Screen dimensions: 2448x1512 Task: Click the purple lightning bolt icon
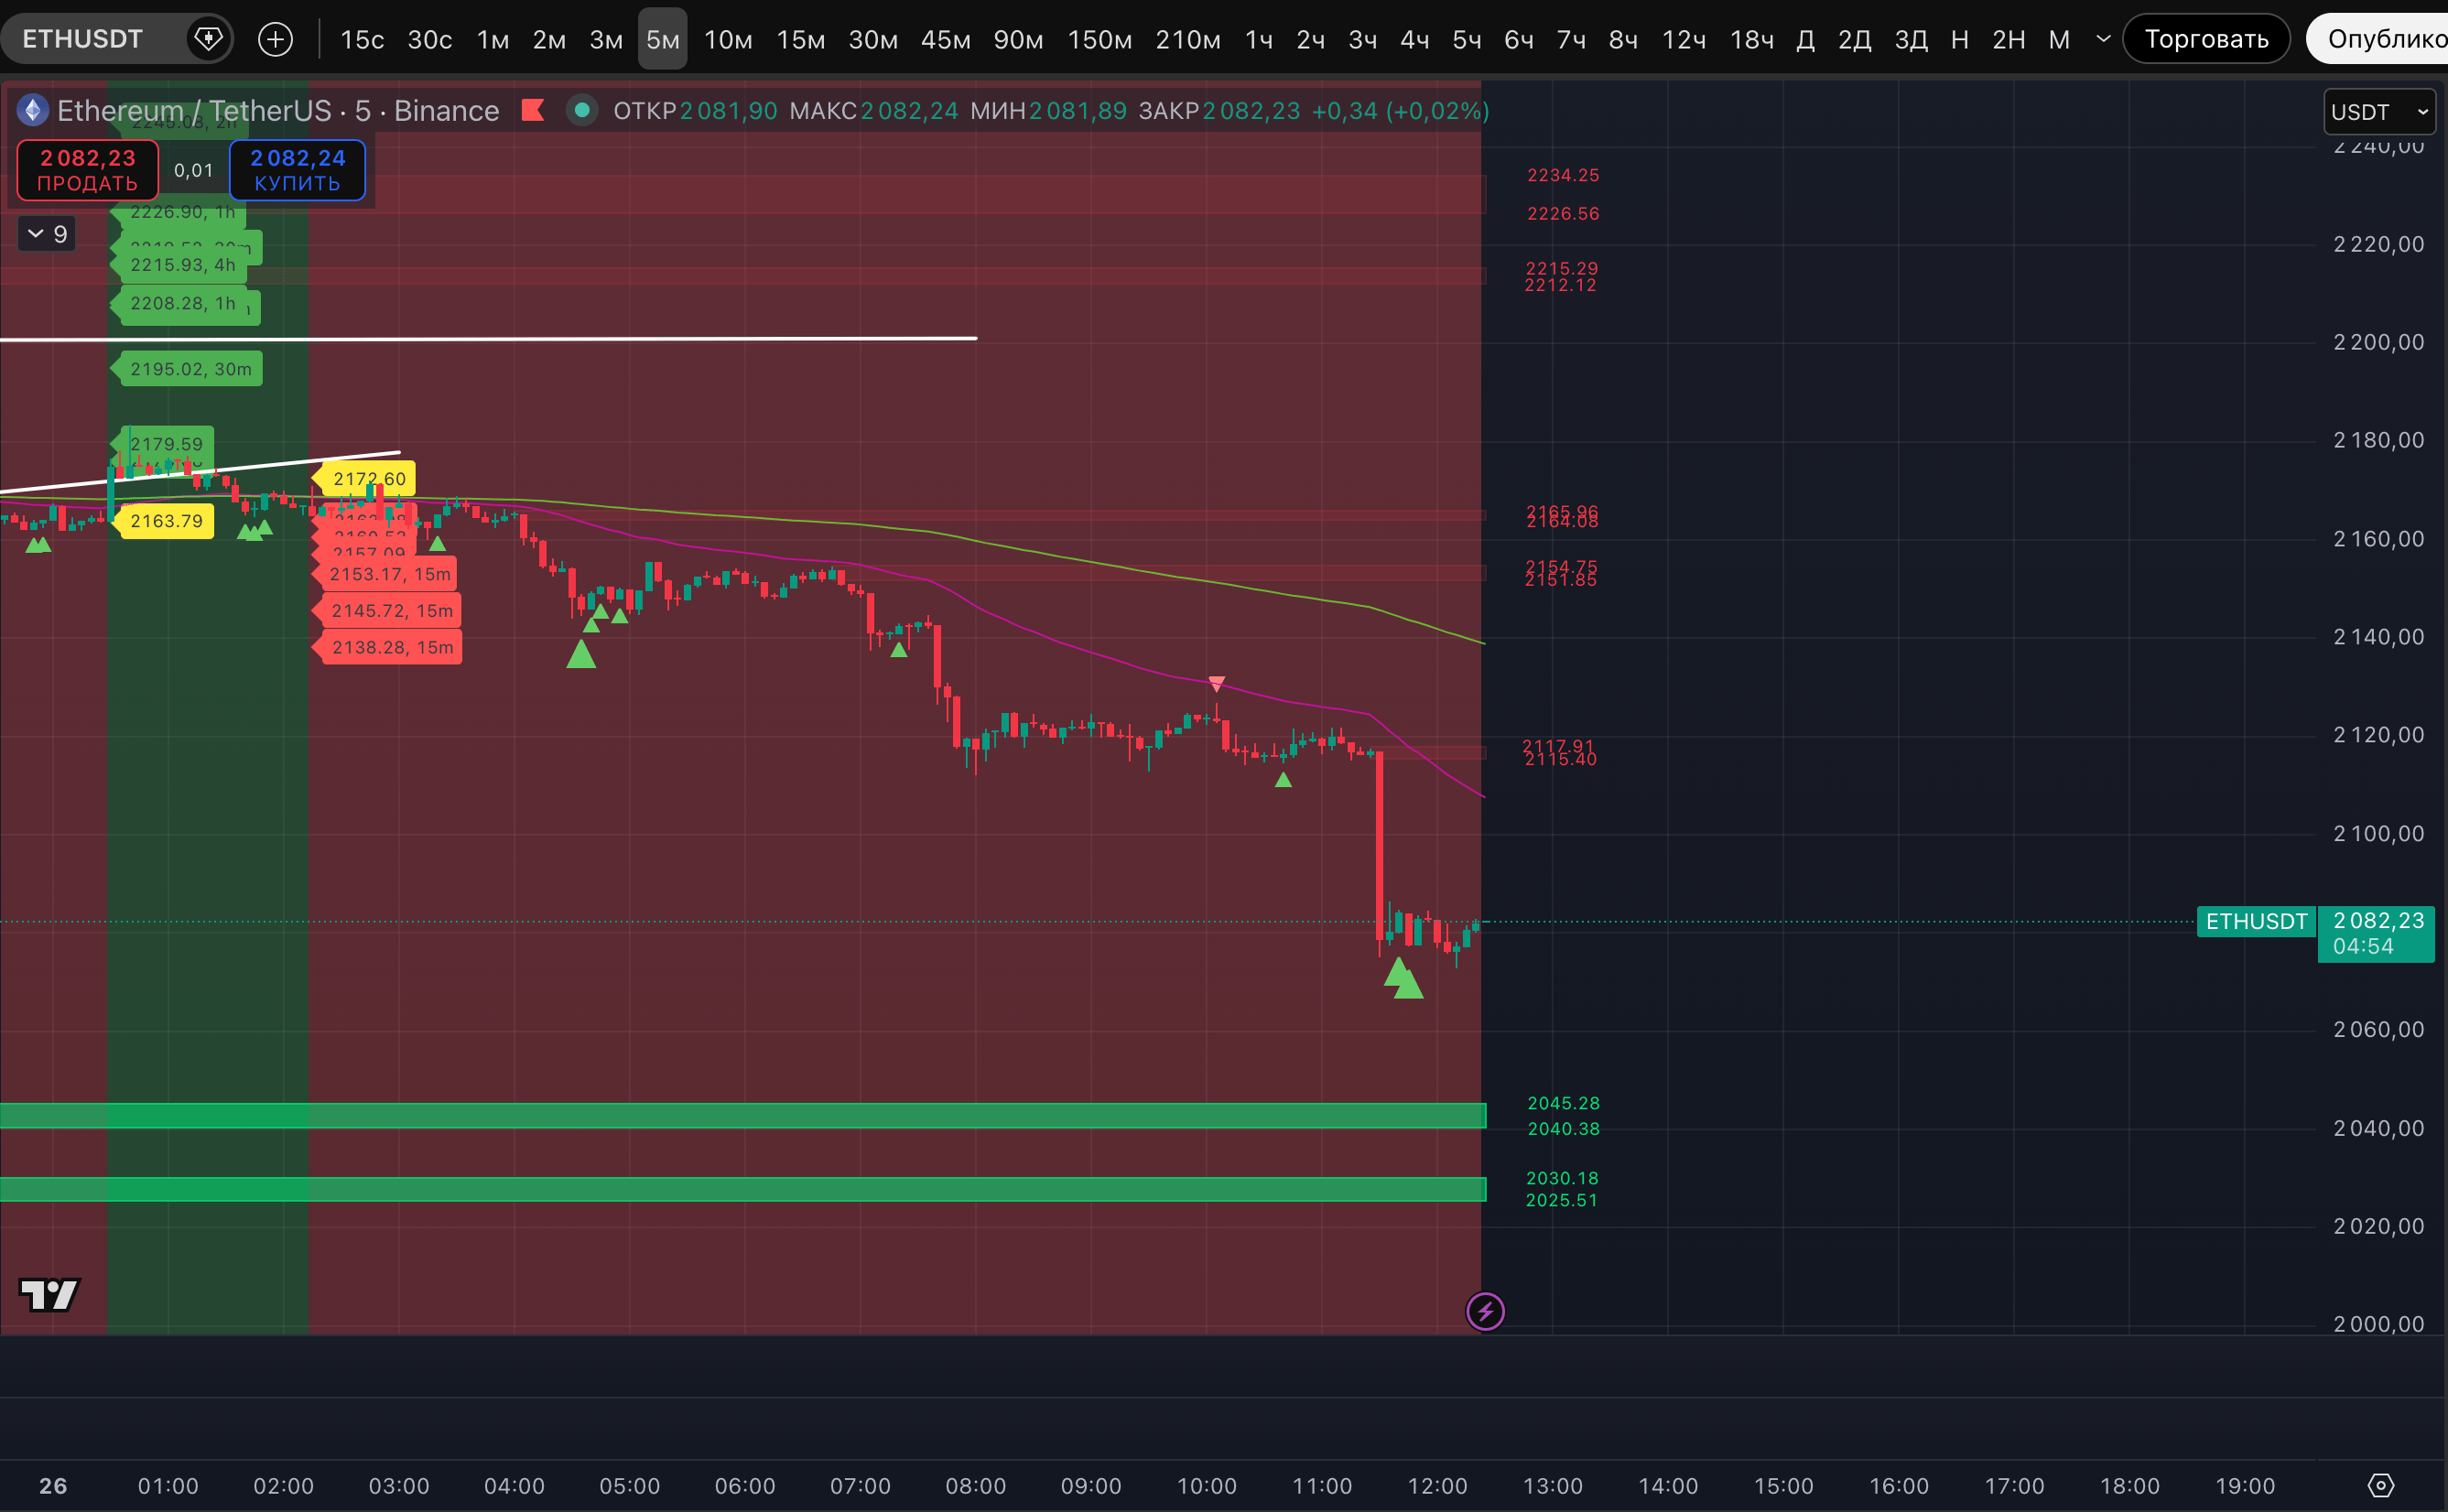pos(1485,1310)
